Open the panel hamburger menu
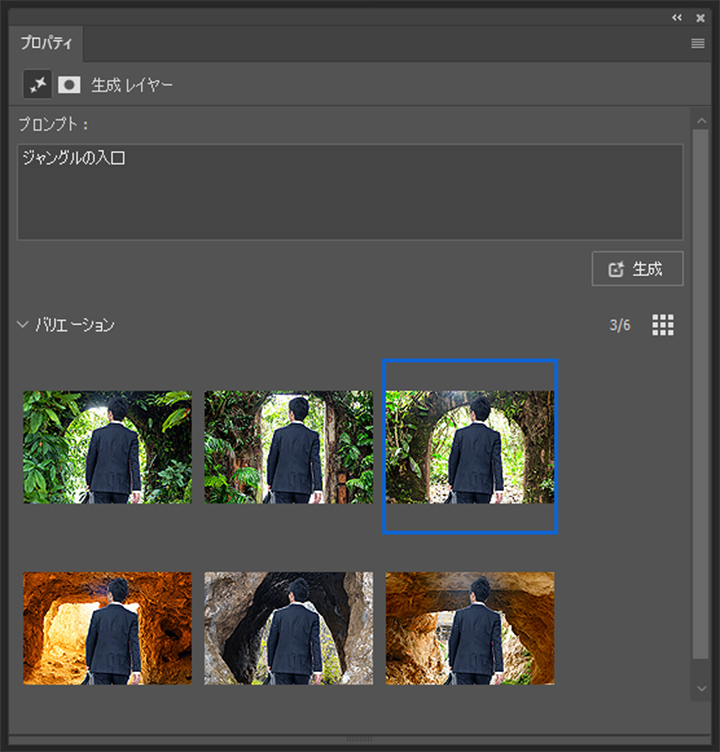 698,44
